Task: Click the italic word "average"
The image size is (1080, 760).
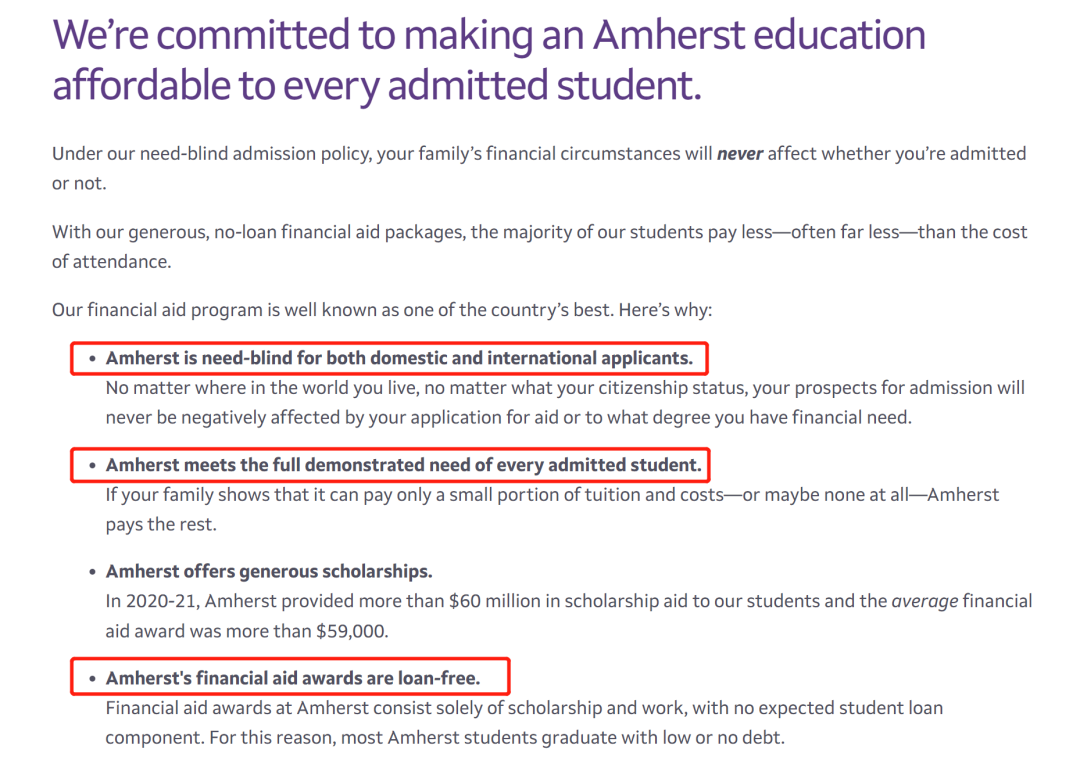Action: point(925,602)
